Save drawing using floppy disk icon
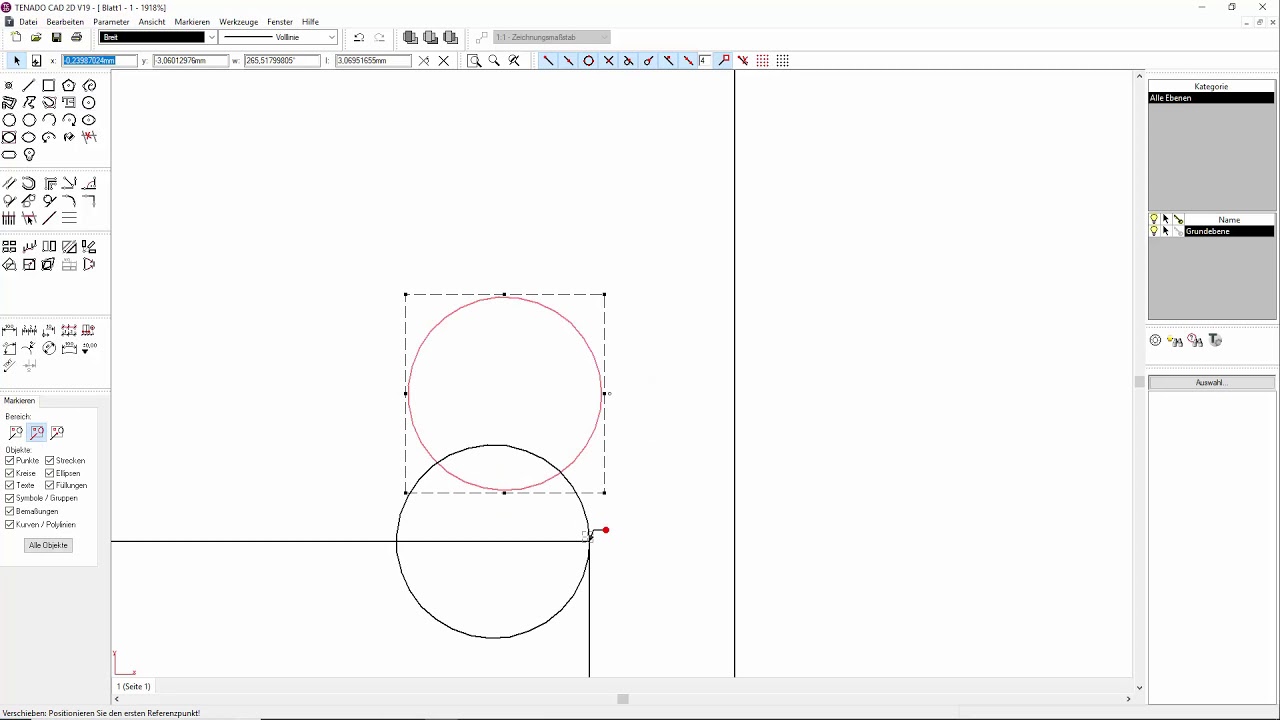 pyautogui.click(x=56, y=37)
